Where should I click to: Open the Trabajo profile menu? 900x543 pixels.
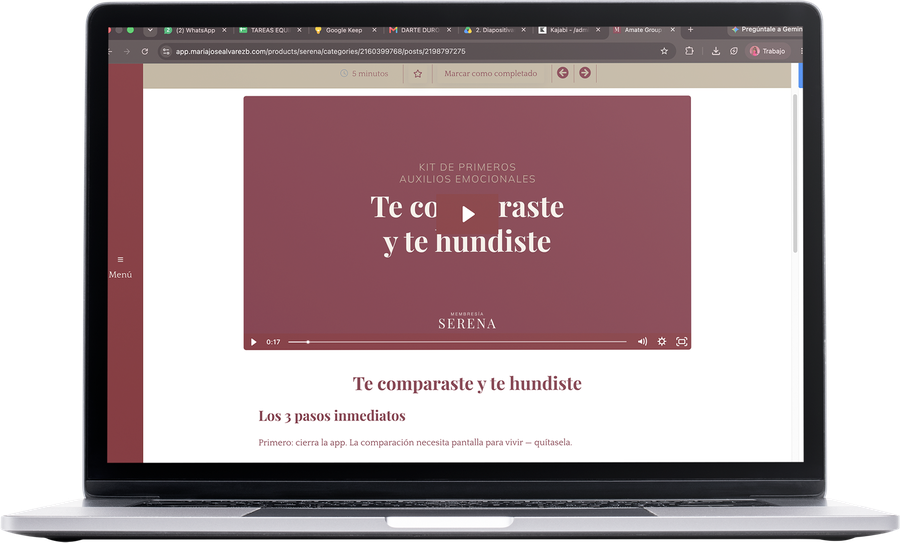(x=767, y=51)
